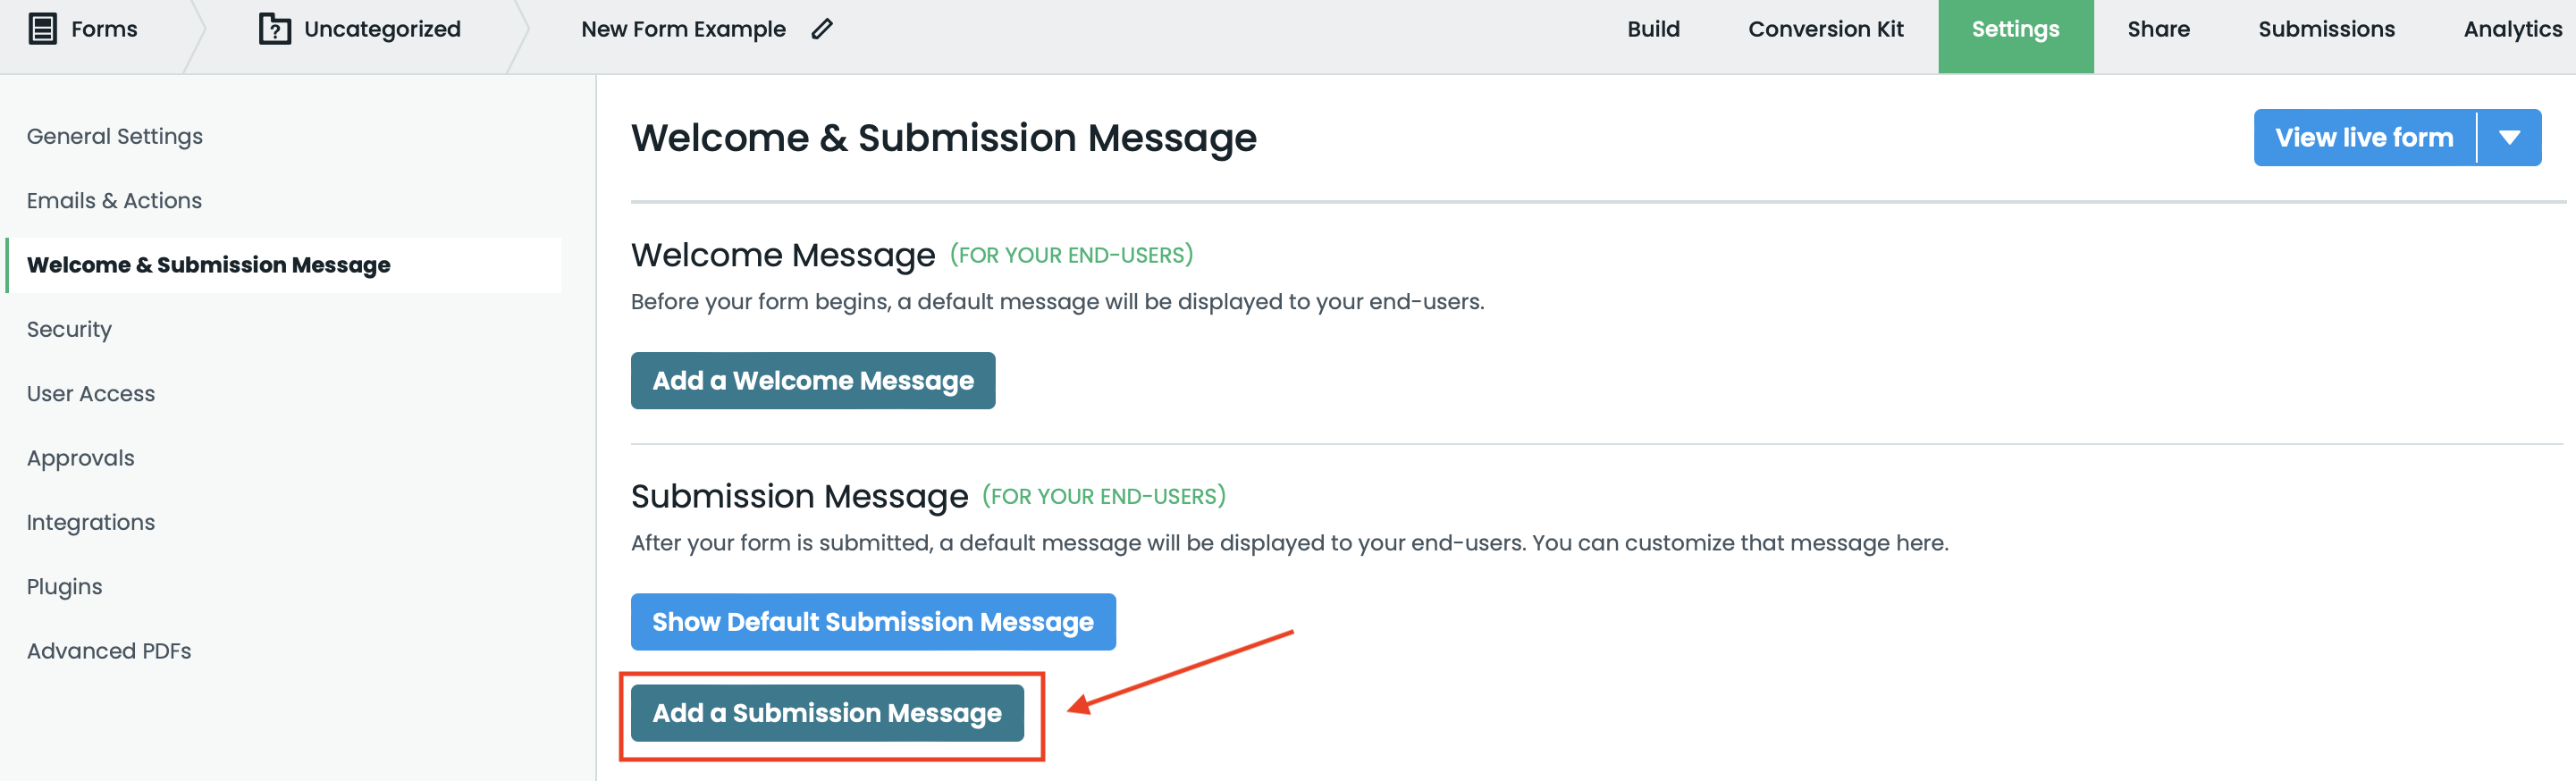
Task: Click Add a Welcome Message button
Action: (x=812, y=381)
